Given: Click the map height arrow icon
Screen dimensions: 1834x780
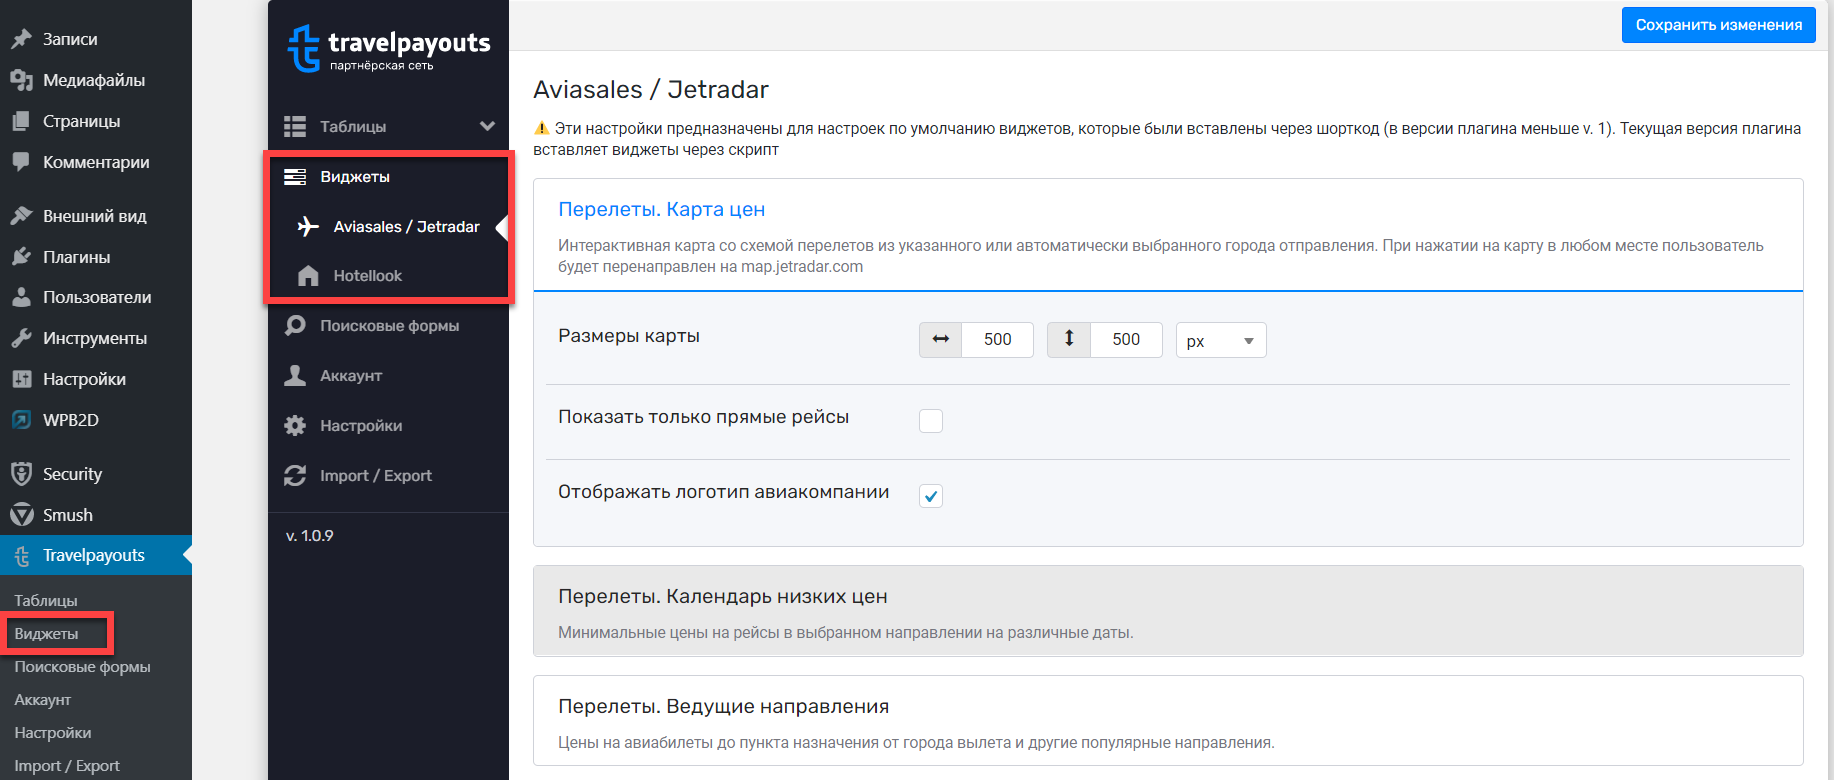Looking at the screenshot, I should (1069, 339).
